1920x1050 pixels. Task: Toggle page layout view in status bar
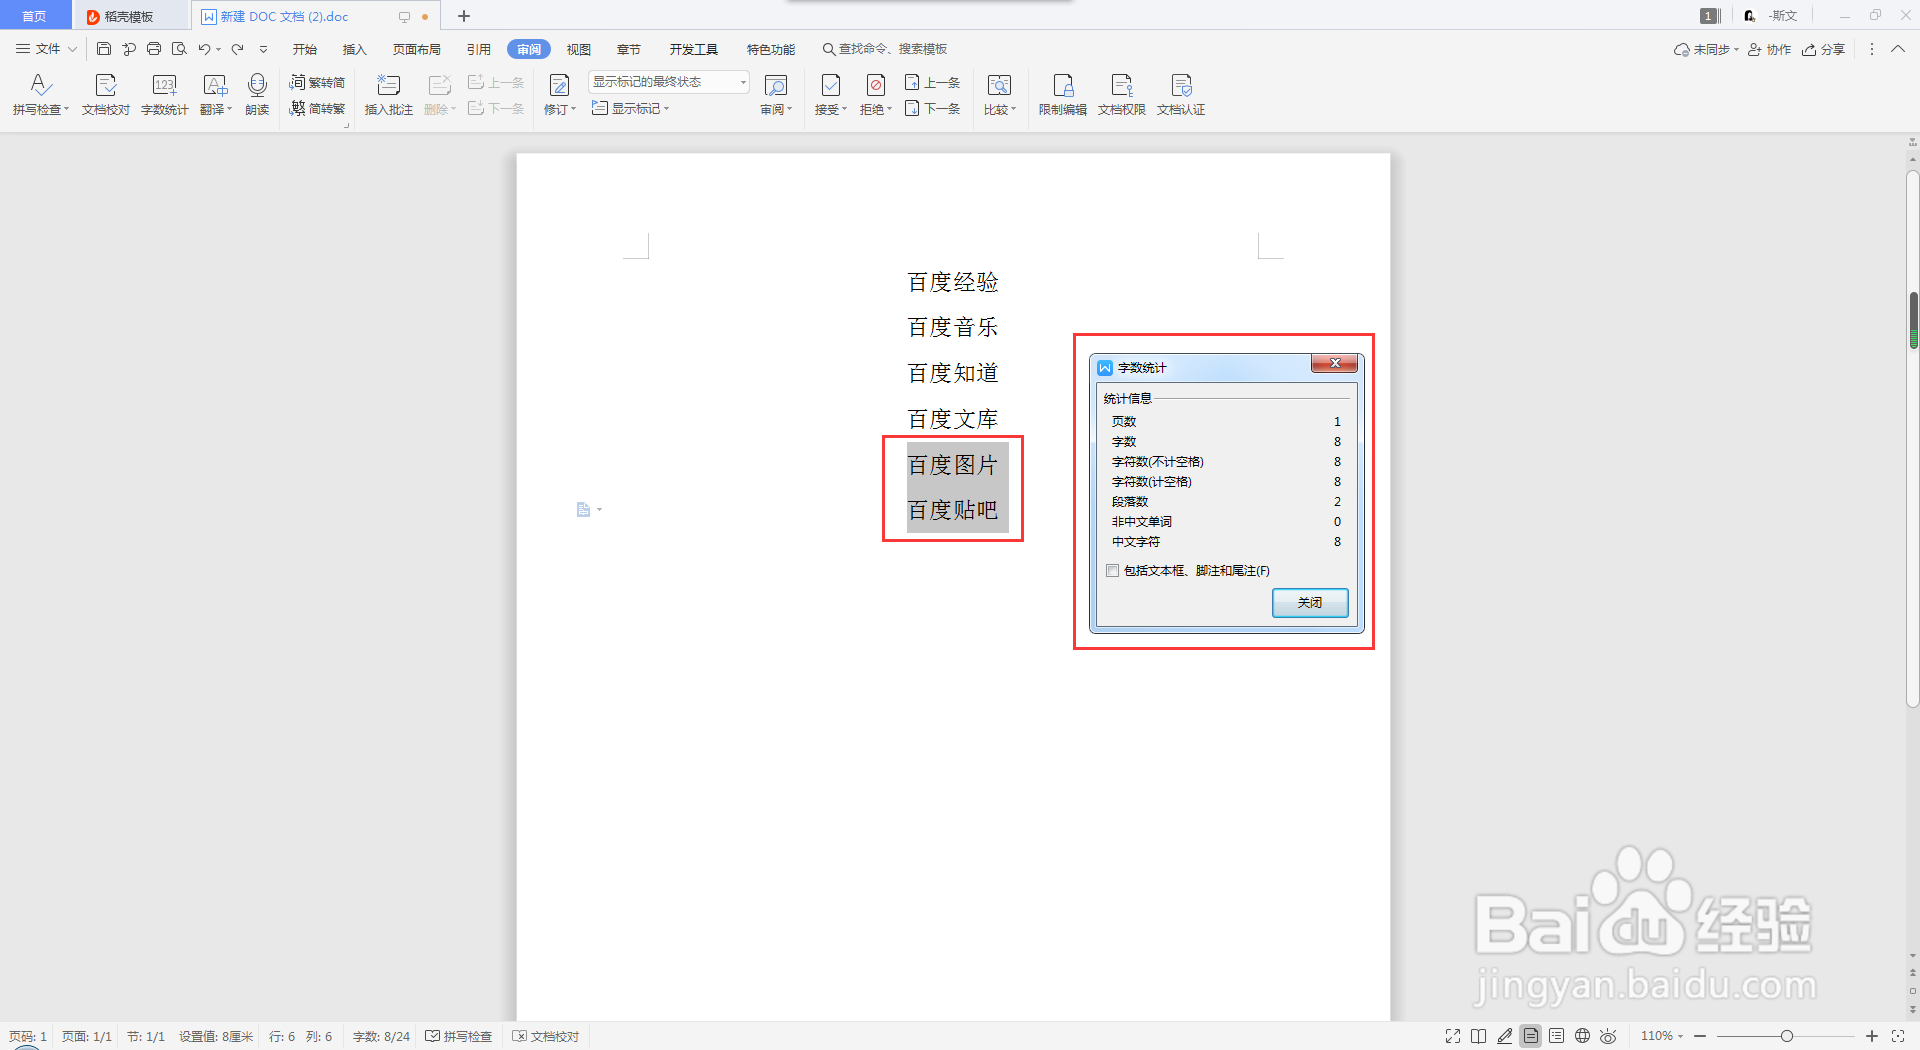(1531, 1036)
